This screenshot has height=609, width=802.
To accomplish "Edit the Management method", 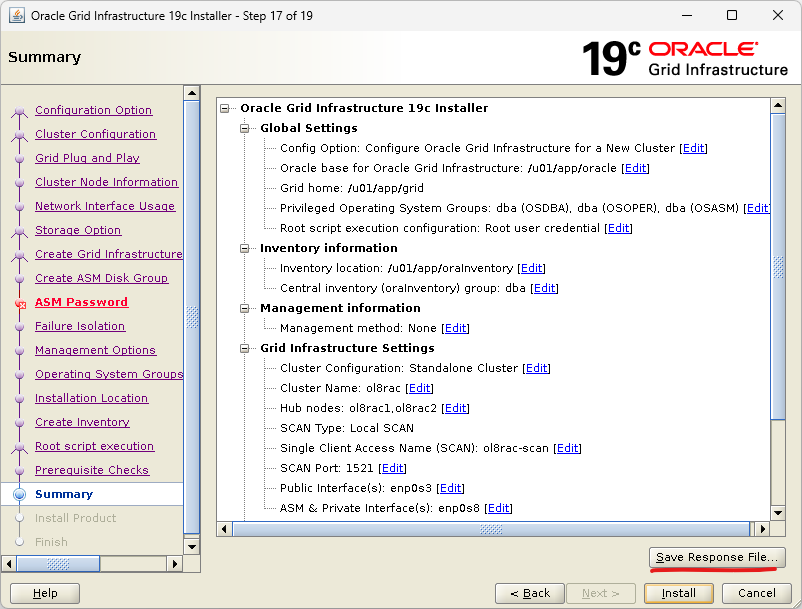I will click(455, 328).
